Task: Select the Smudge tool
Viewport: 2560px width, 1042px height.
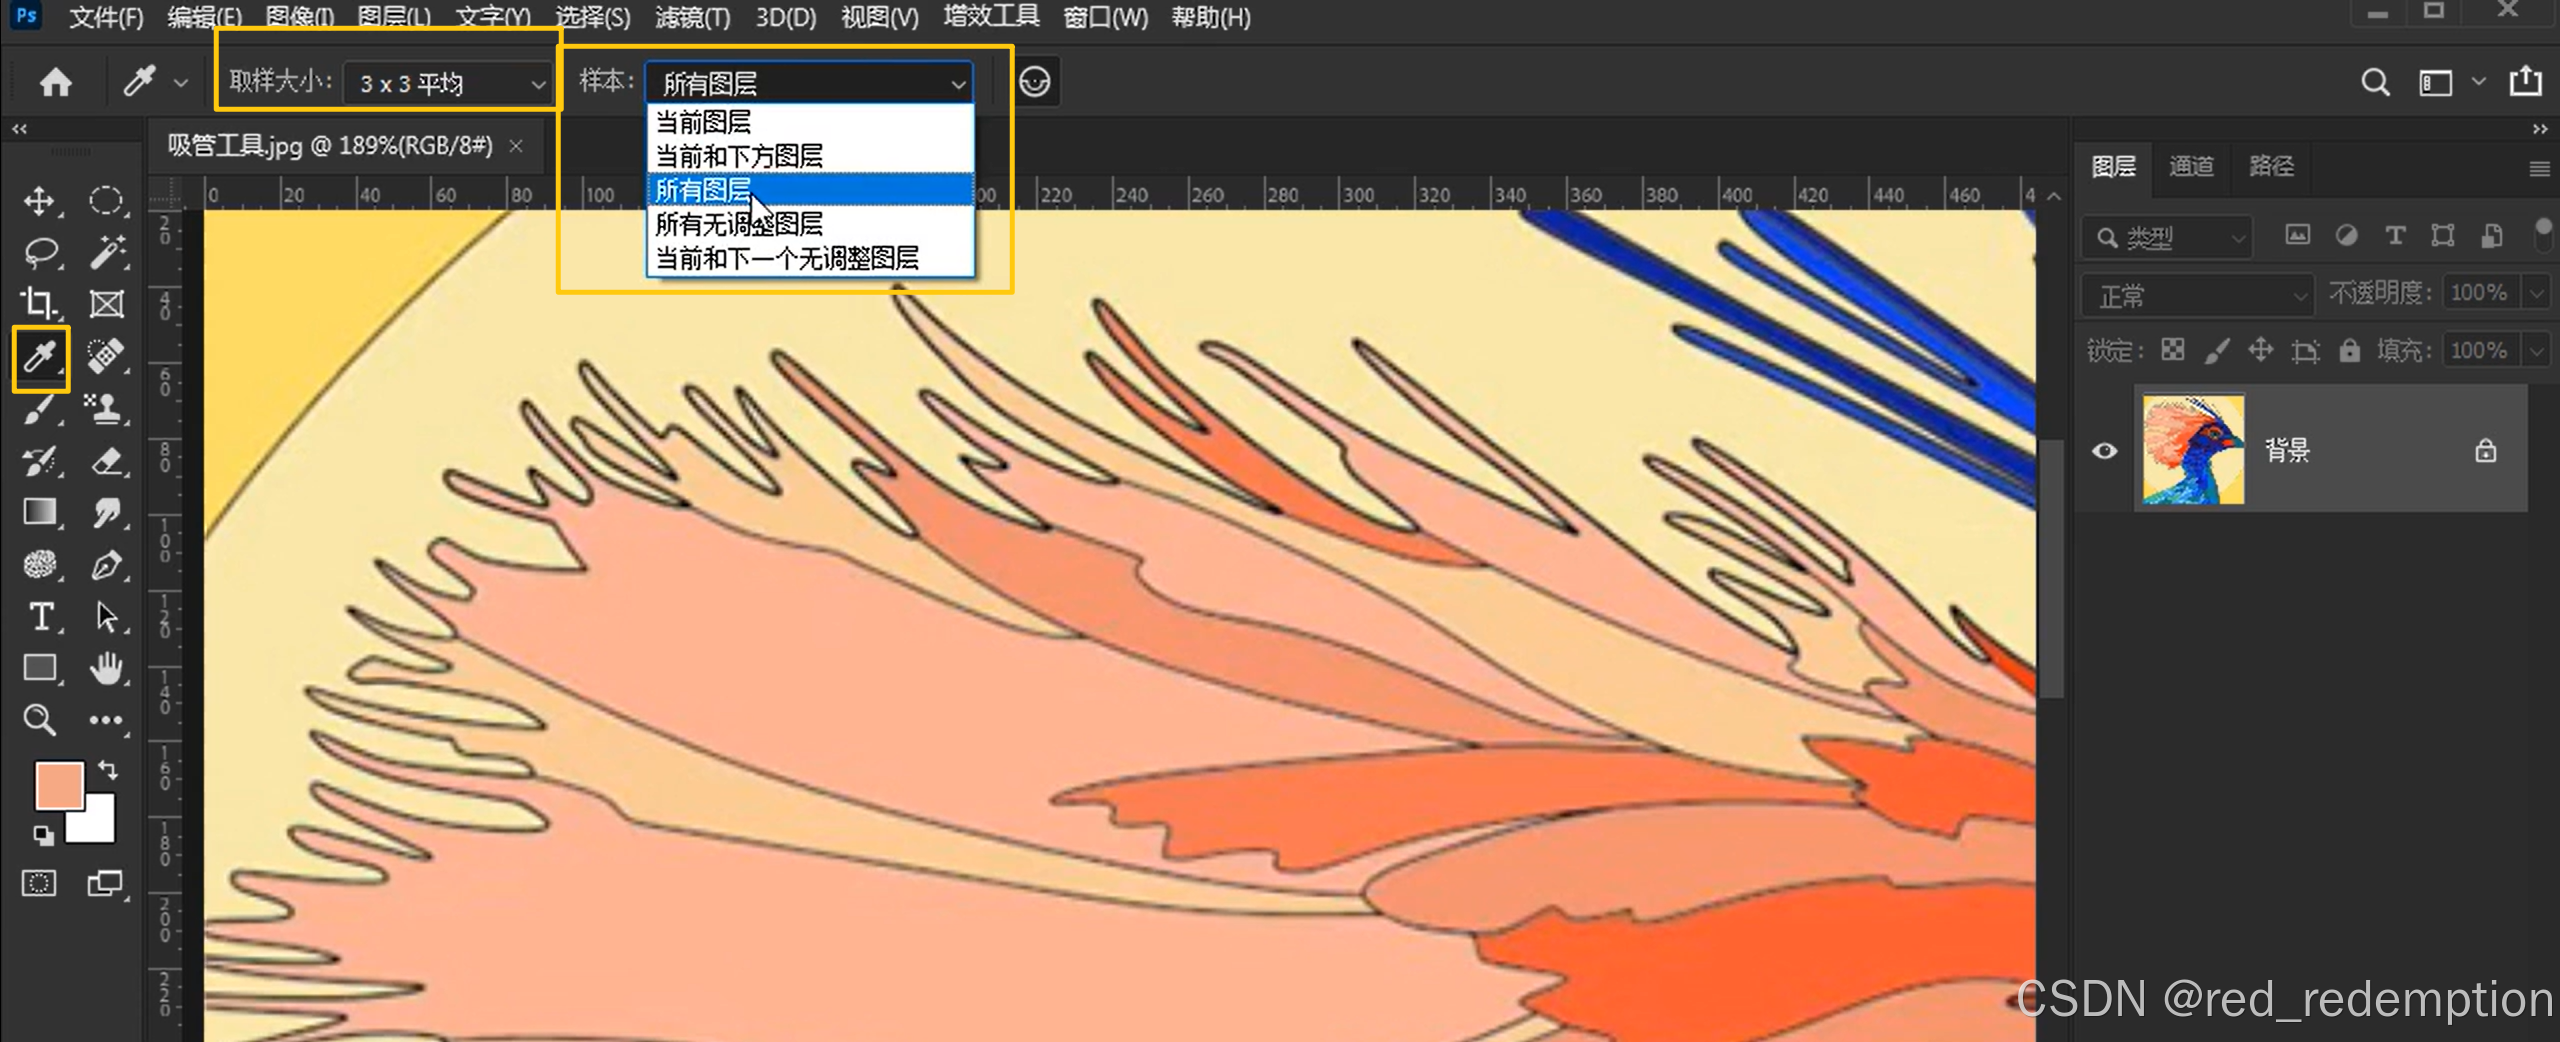Action: [x=106, y=512]
